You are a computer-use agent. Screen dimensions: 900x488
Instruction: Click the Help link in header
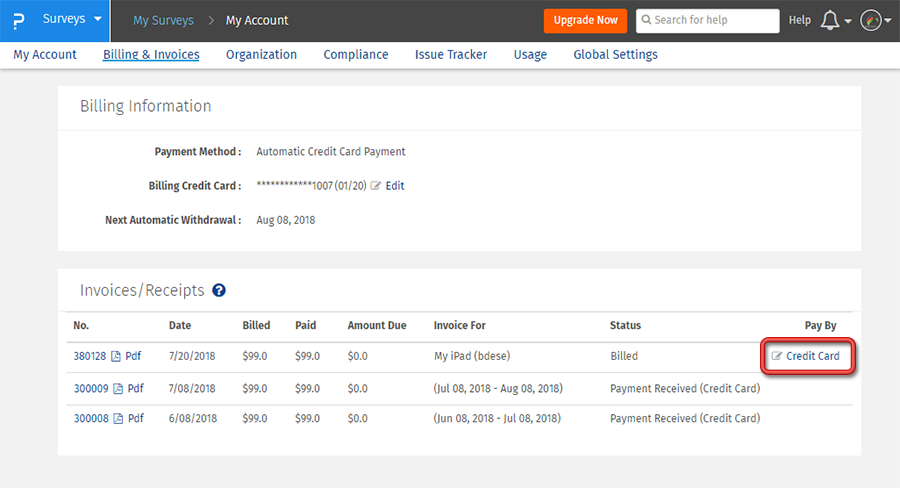pyautogui.click(x=800, y=20)
